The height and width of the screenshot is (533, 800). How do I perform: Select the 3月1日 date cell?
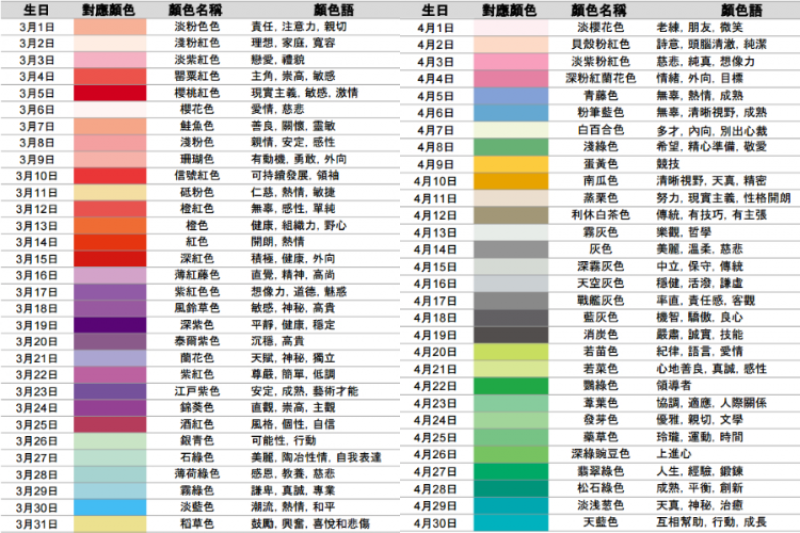pos(36,27)
